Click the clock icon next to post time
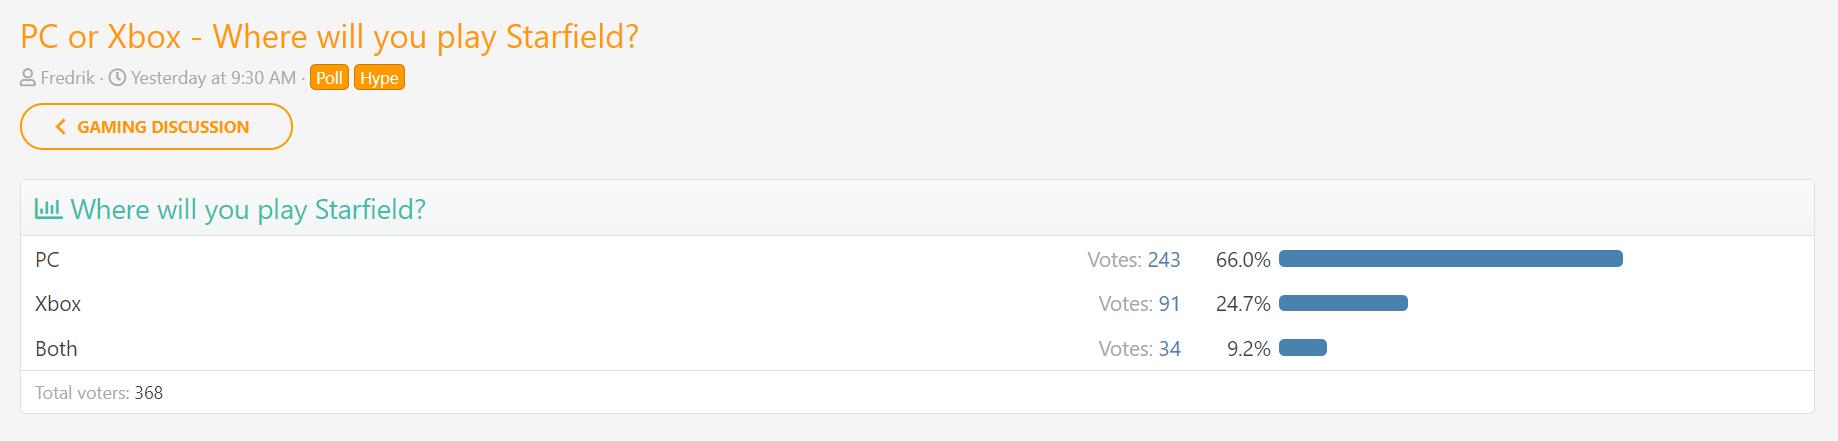This screenshot has width=1838, height=441. (x=116, y=78)
